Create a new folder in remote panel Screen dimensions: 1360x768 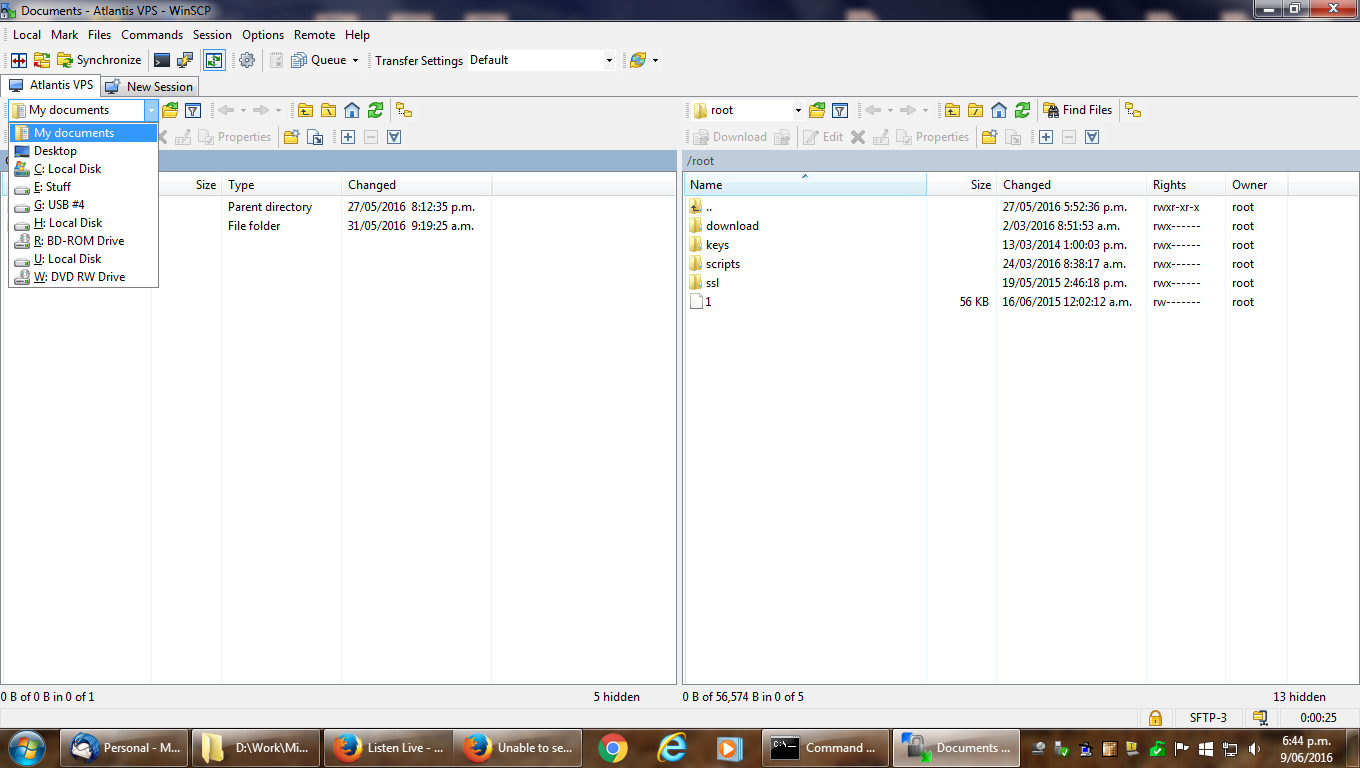tap(989, 137)
